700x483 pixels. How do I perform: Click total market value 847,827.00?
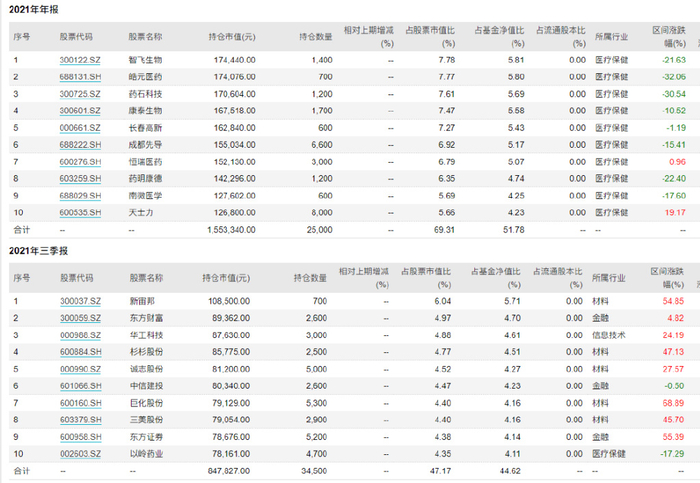pyautogui.click(x=229, y=471)
